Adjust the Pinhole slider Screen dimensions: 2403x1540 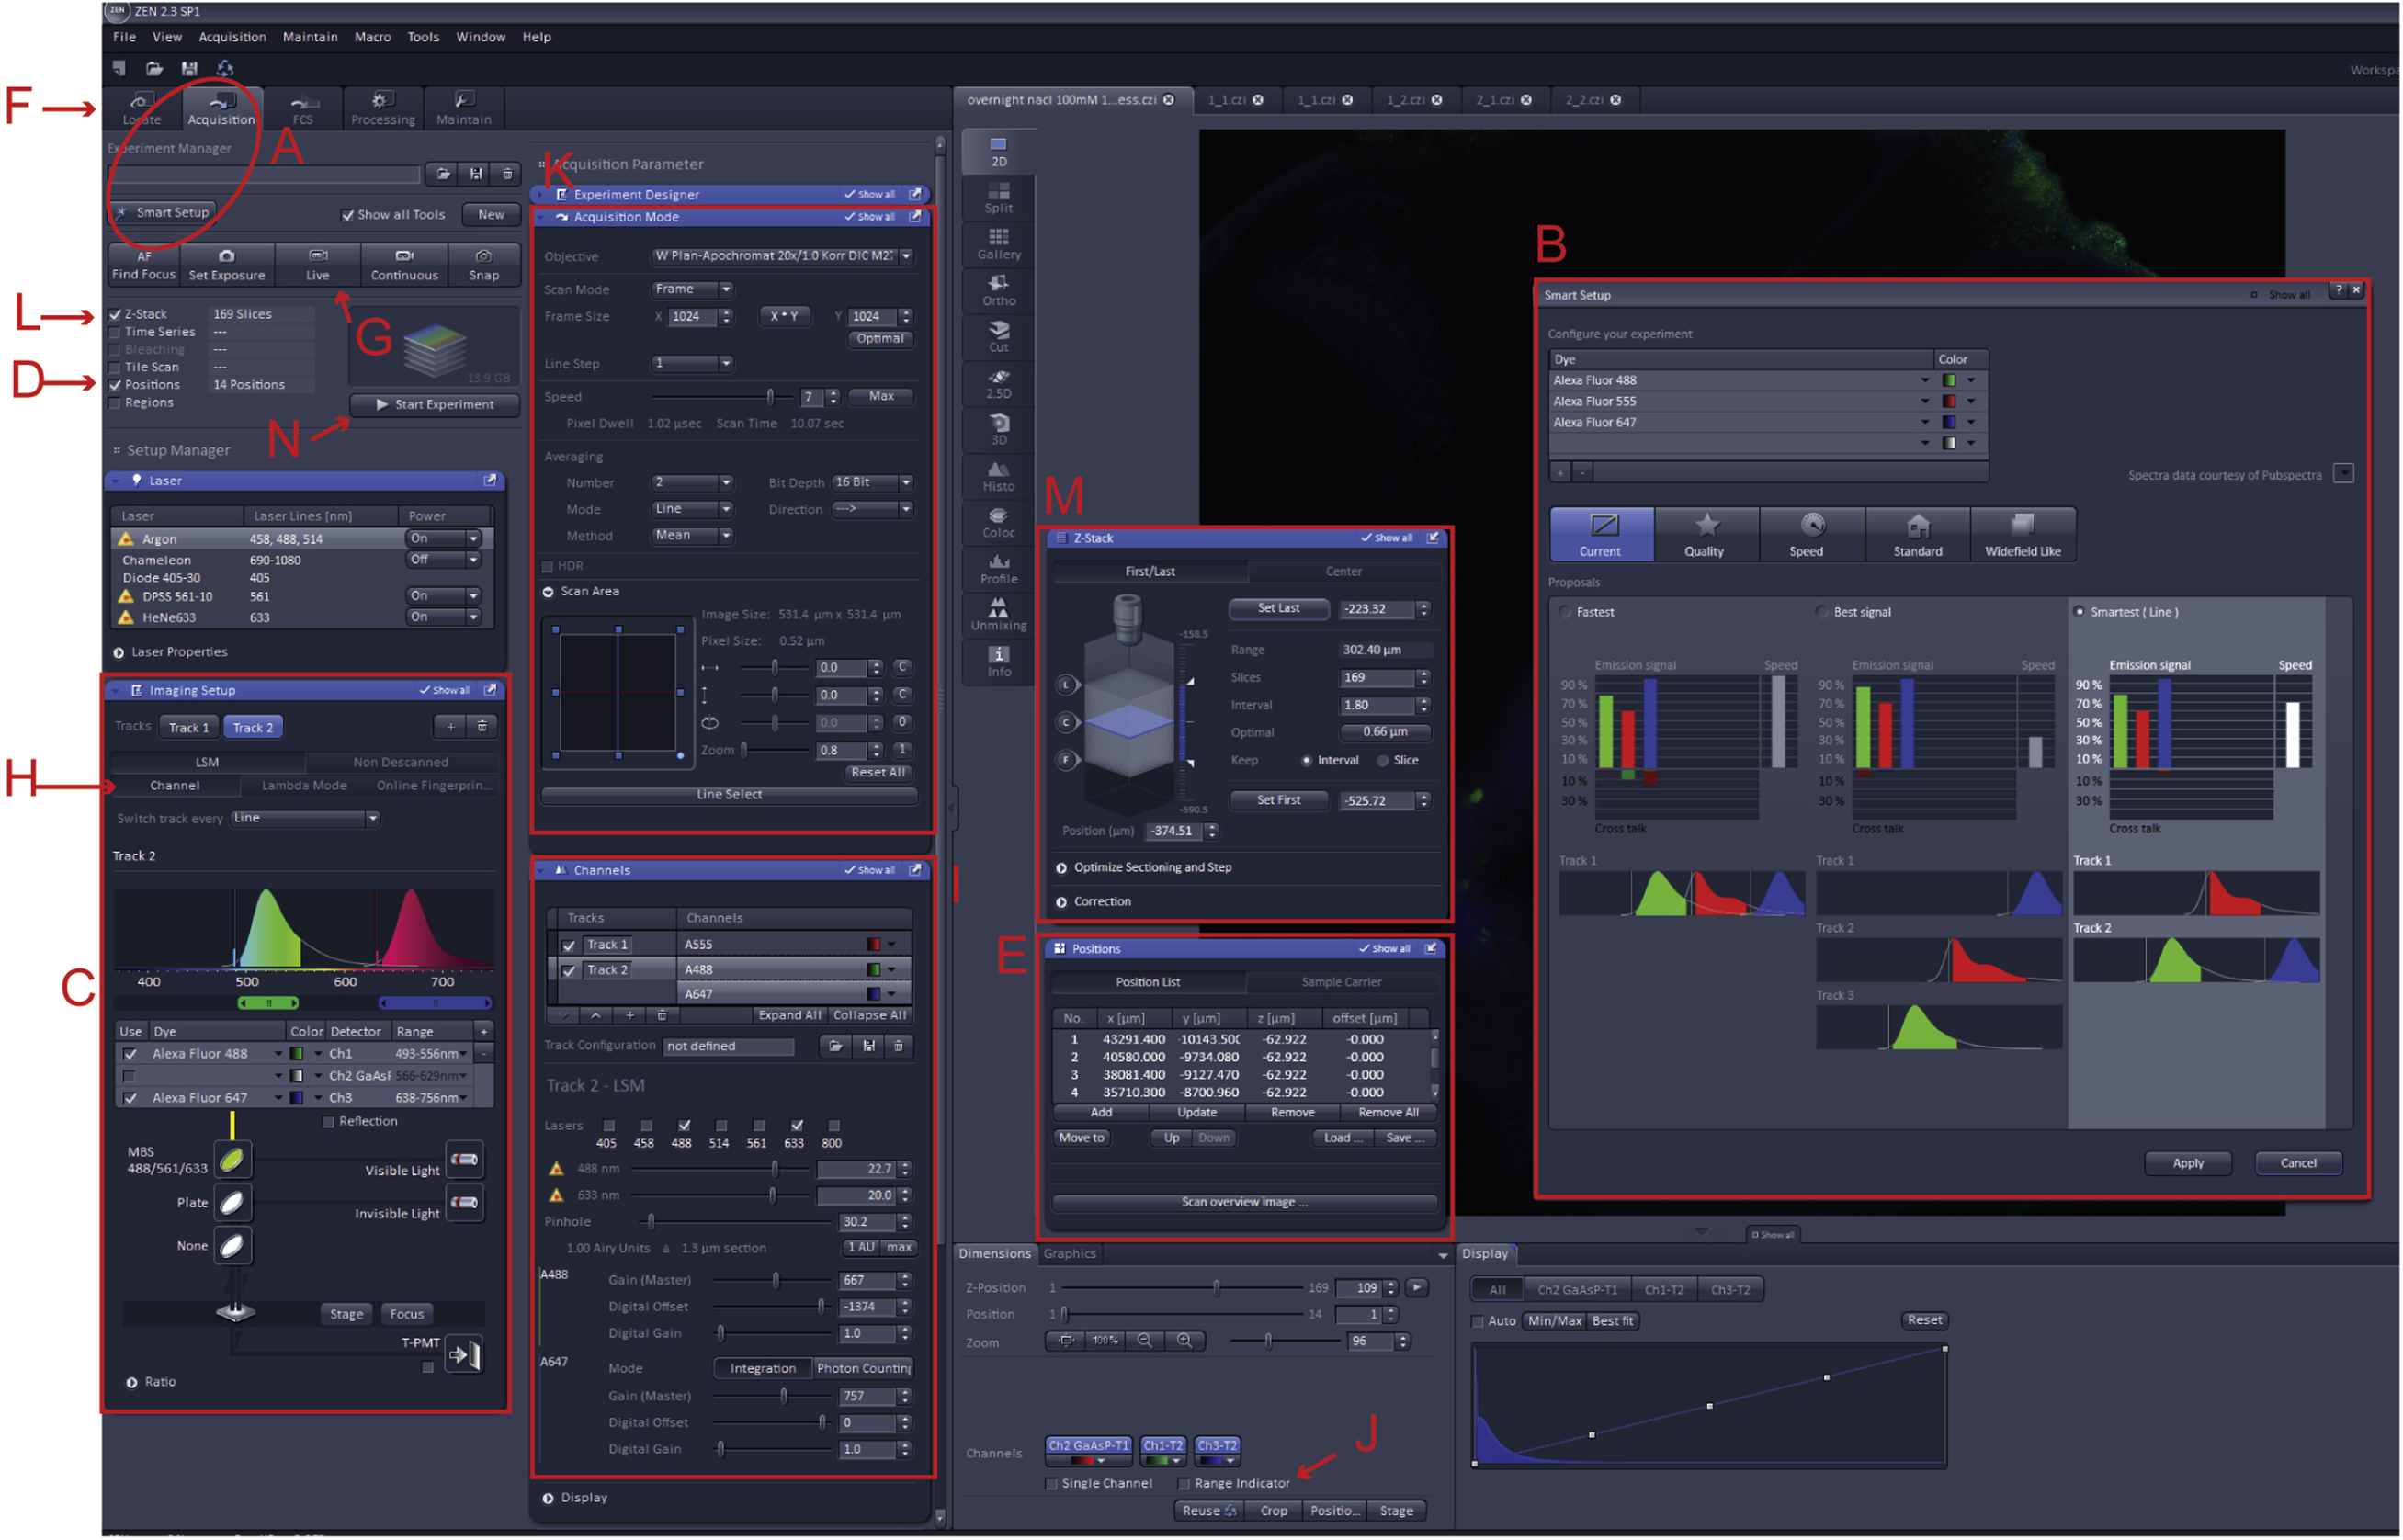[651, 1223]
